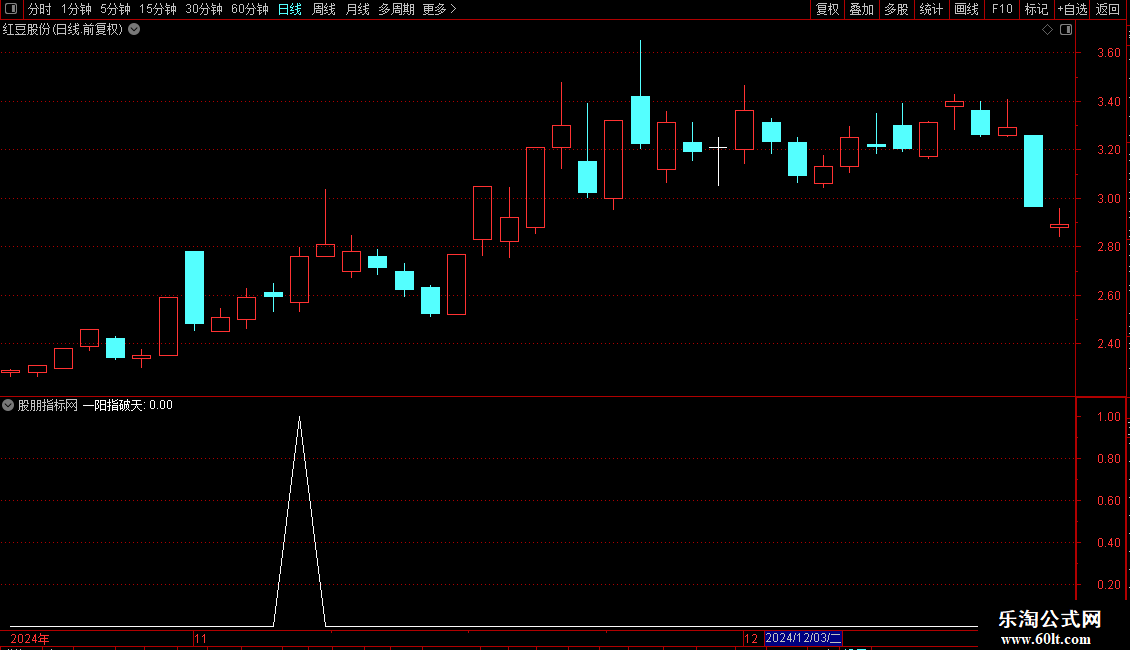
Task: Click the 2024/12/03 date marker
Action: pyautogui.click(x=803, y=638)
